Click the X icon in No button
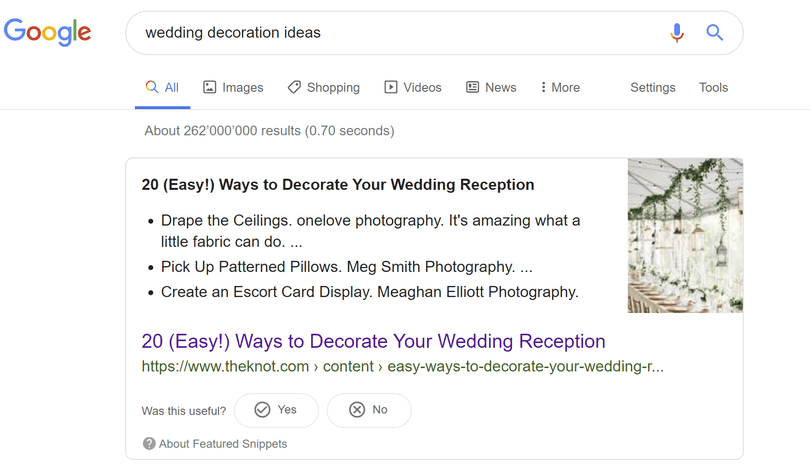Image resolution: width=810 pixels, height=470 pixels. 357,410
